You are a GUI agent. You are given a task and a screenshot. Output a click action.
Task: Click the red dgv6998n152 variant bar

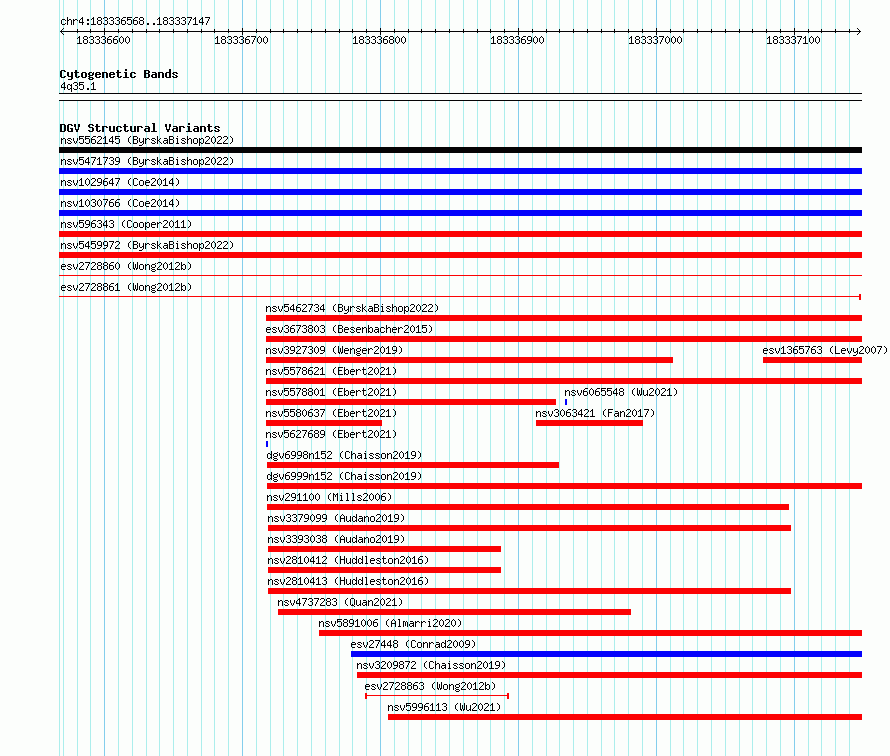click(413, 465)
